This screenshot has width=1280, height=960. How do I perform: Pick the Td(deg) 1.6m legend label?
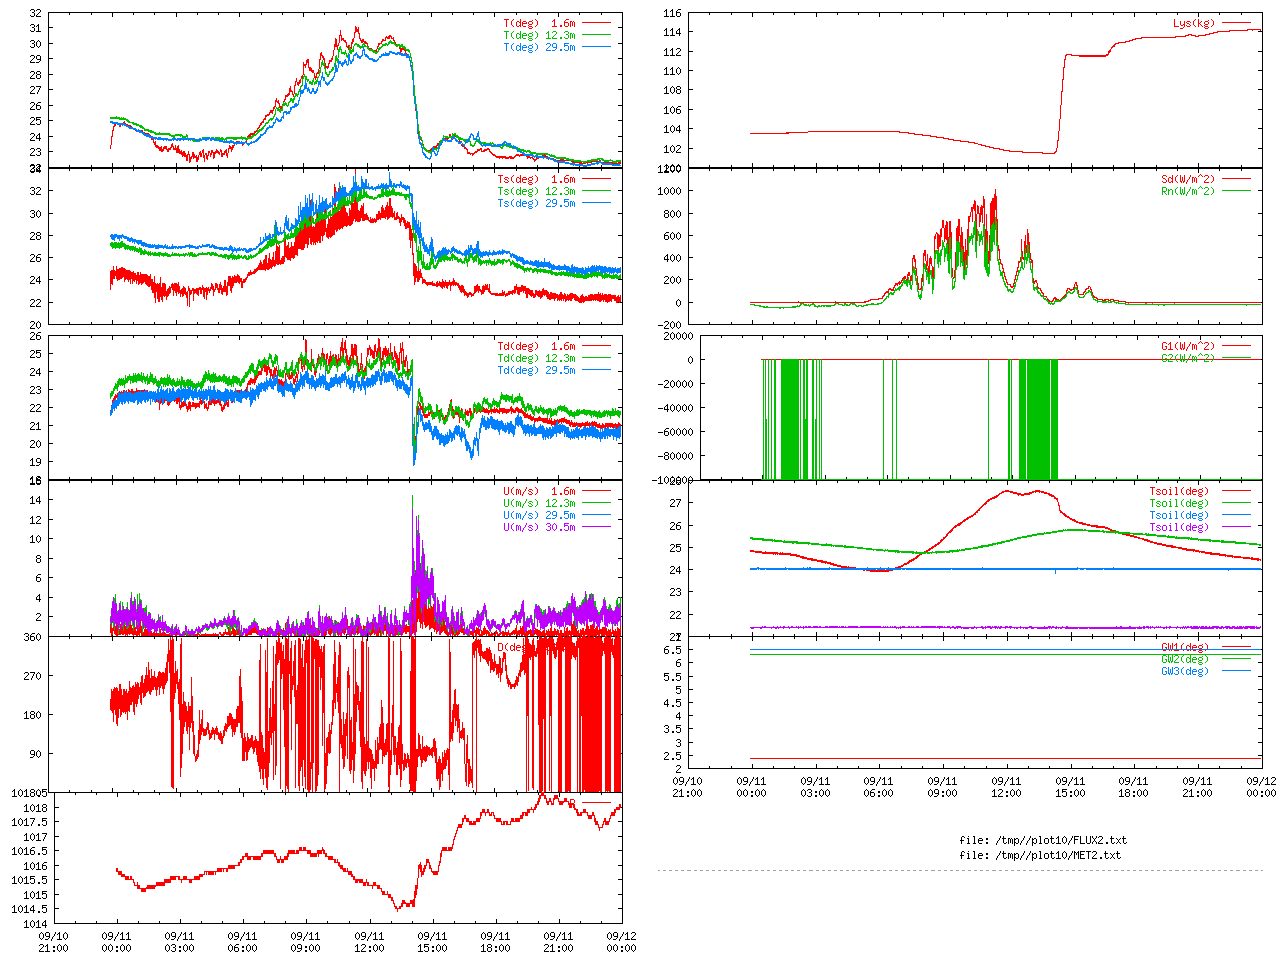(x=537, y=347)
